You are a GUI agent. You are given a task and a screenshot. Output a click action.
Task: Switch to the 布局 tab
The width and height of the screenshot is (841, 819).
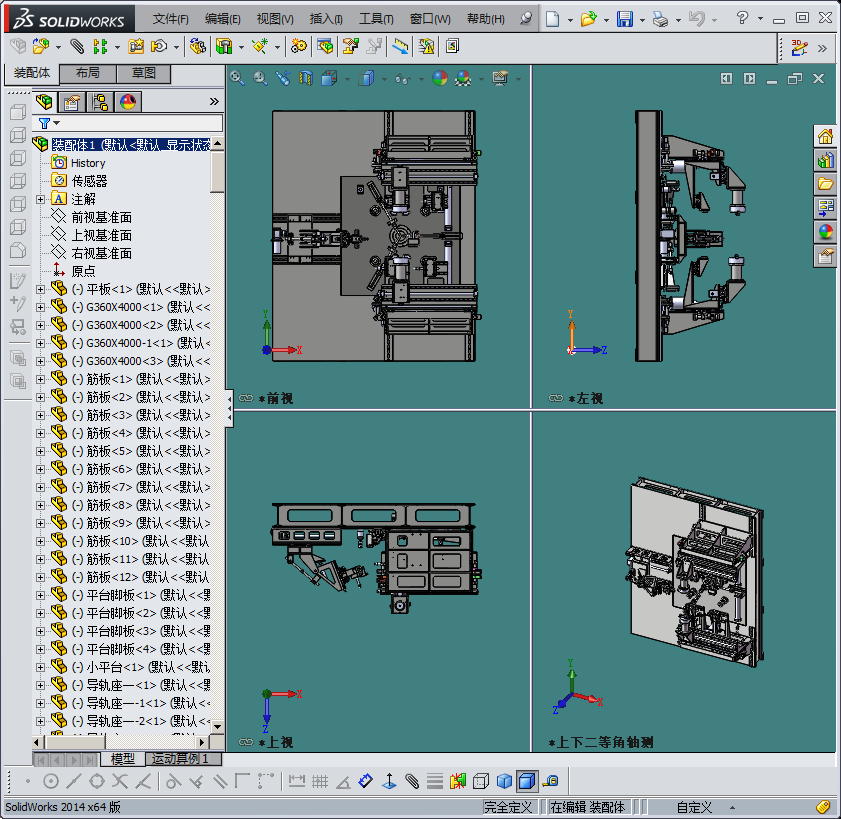point(87,73)
